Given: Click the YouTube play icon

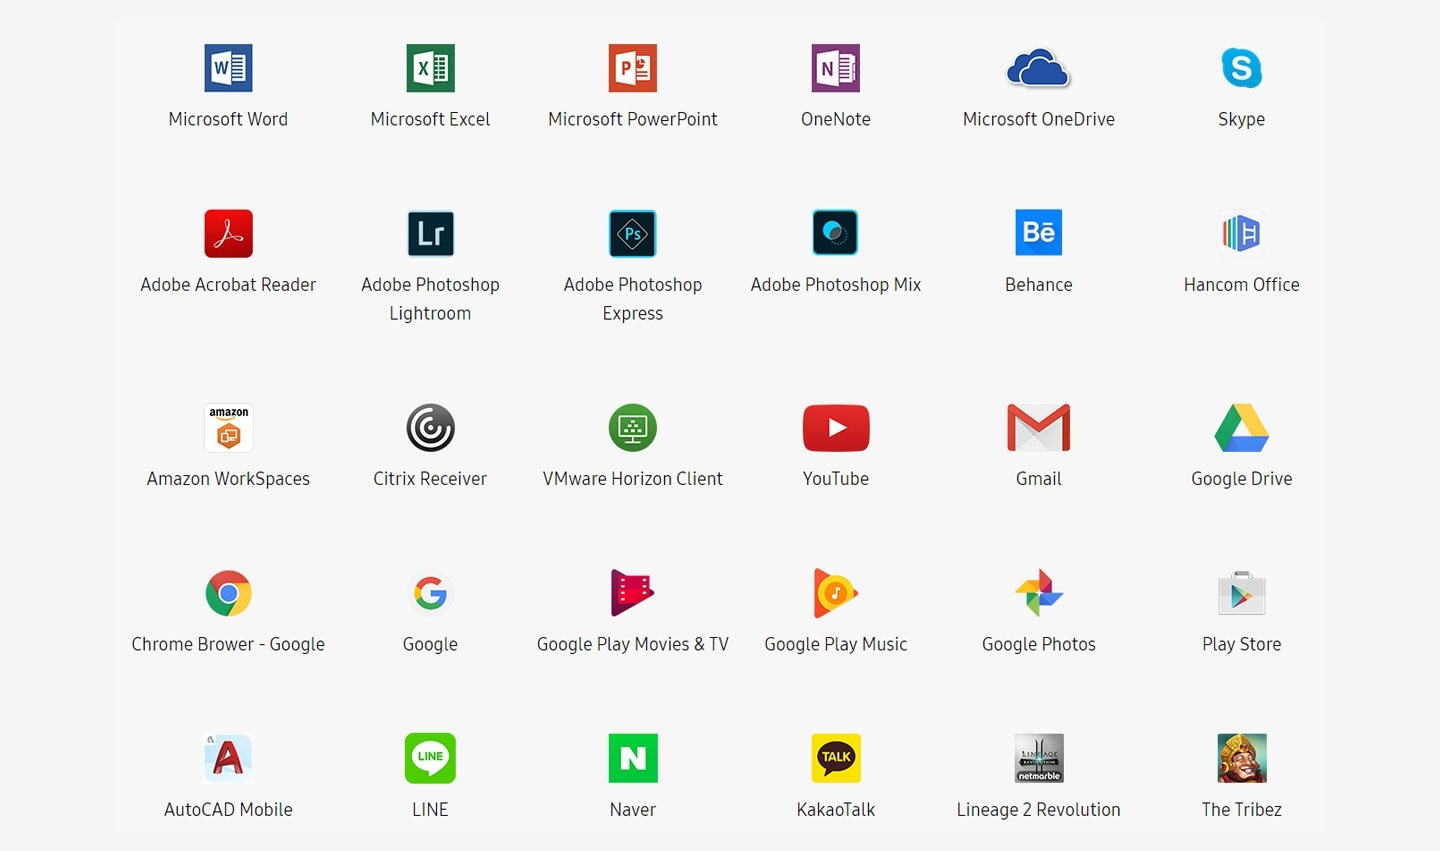Looking at the screenshot, I should click(x=836, y=428).
